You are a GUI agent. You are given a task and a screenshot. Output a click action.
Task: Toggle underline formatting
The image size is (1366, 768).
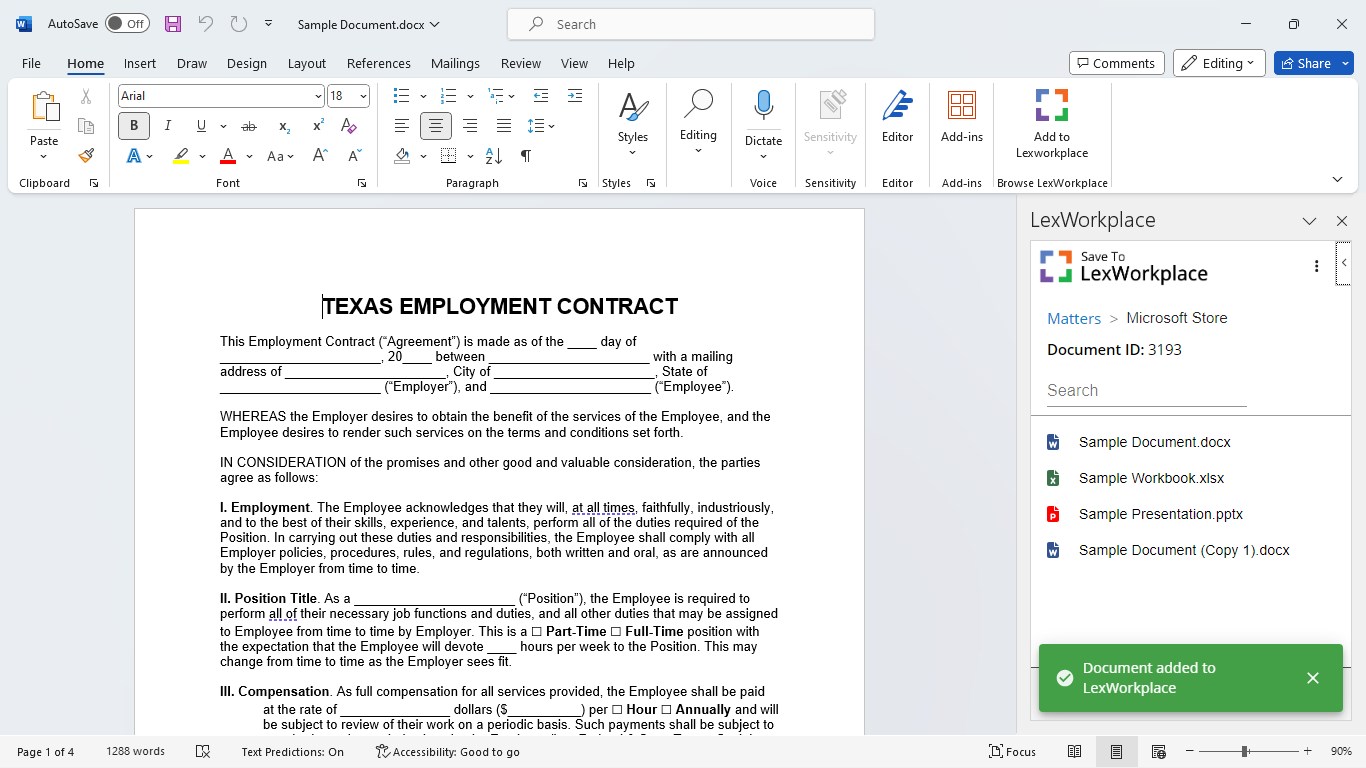coord(201,126)
